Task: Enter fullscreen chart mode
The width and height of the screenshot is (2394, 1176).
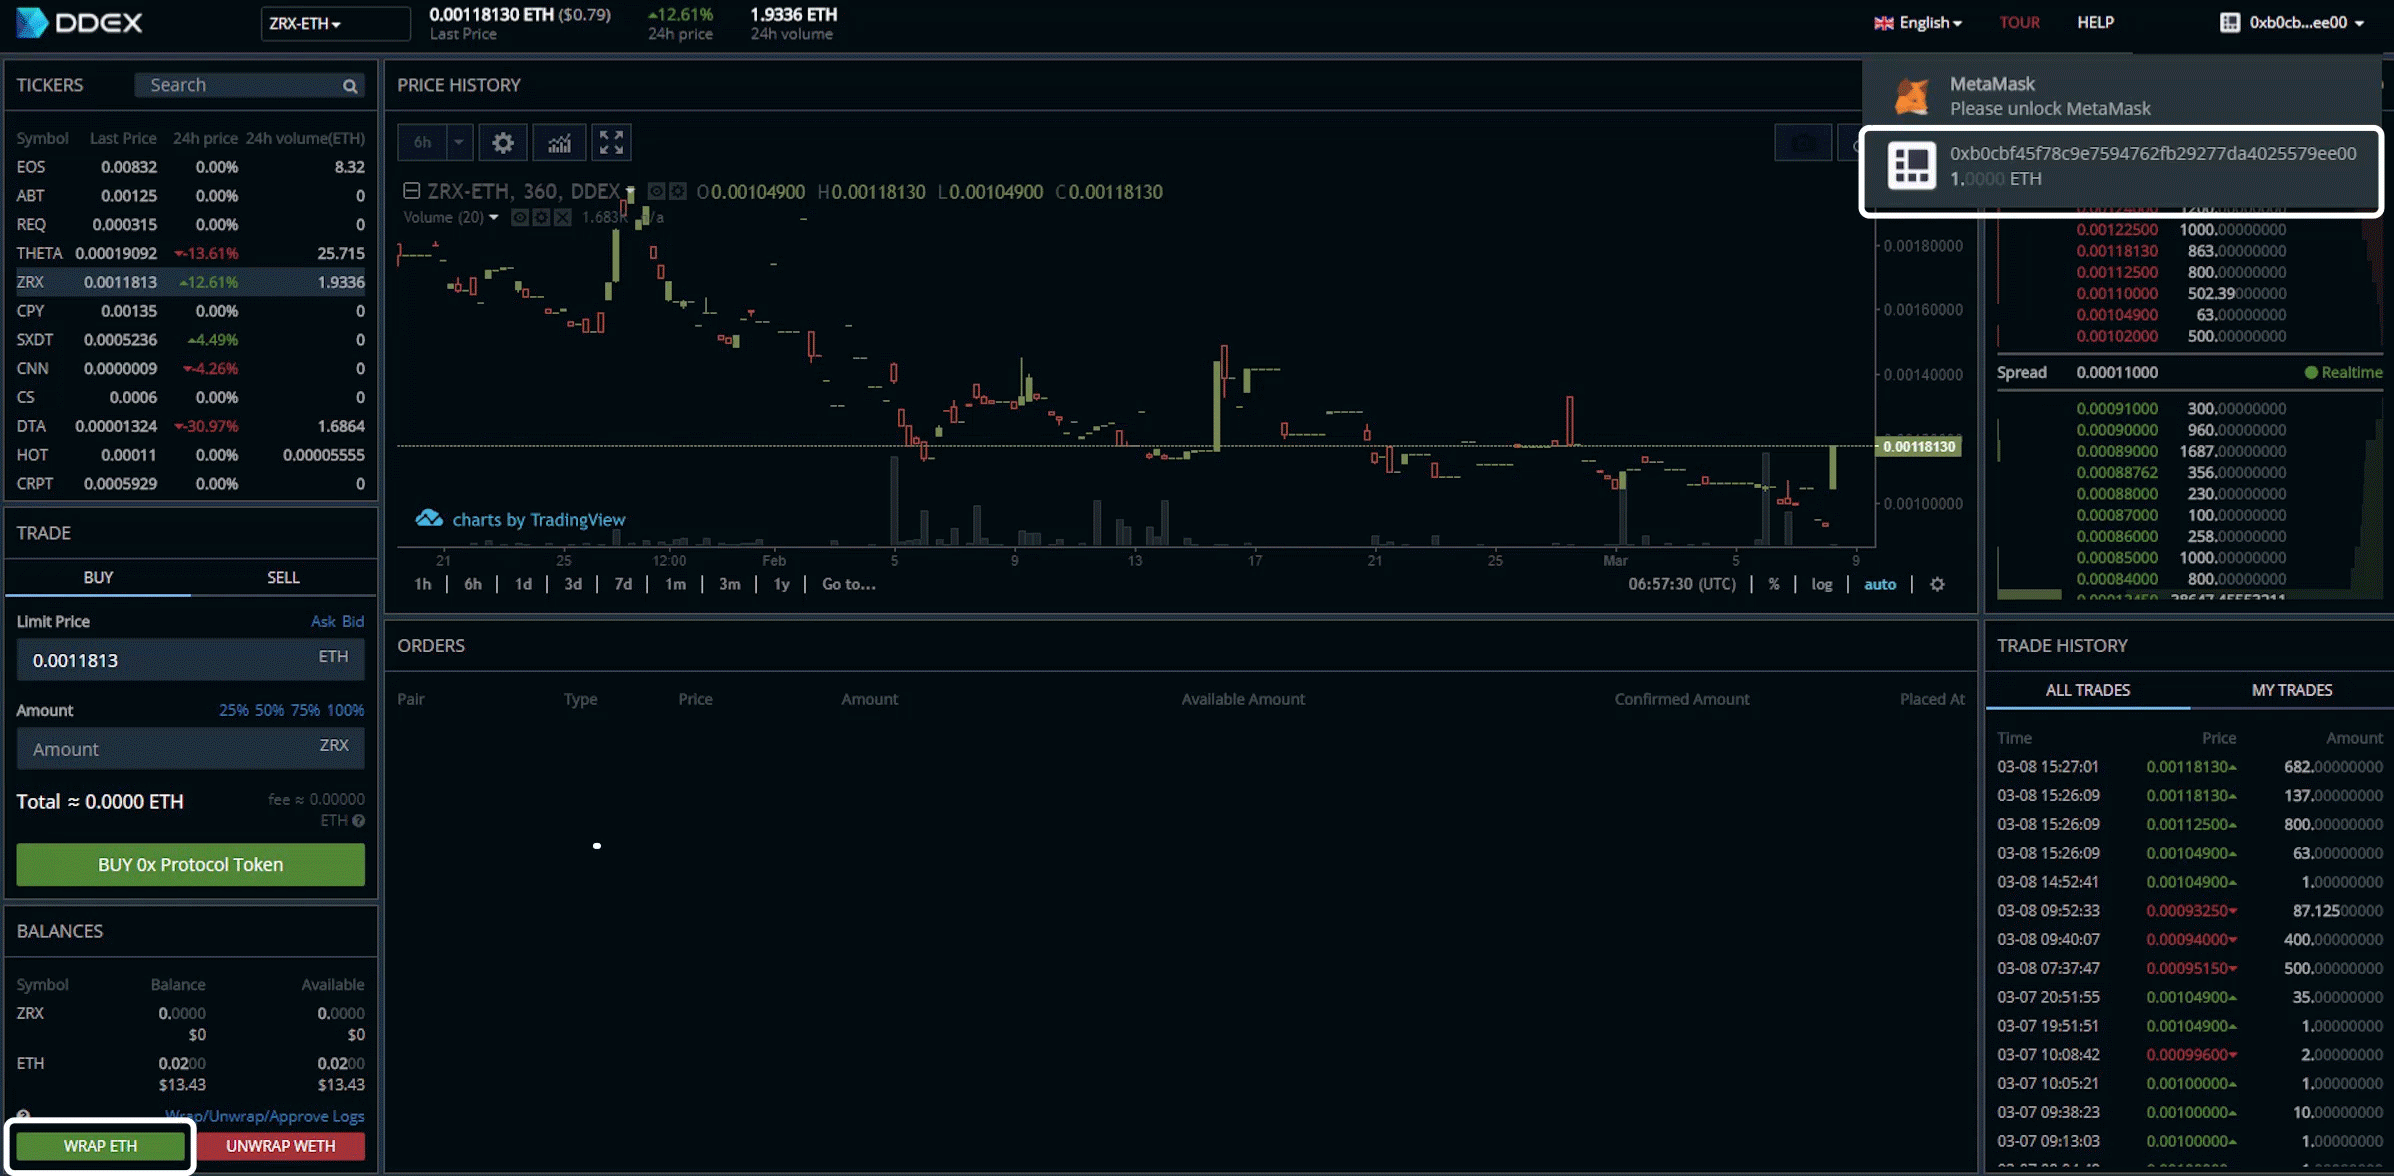Action: click(x=611, y=142)
